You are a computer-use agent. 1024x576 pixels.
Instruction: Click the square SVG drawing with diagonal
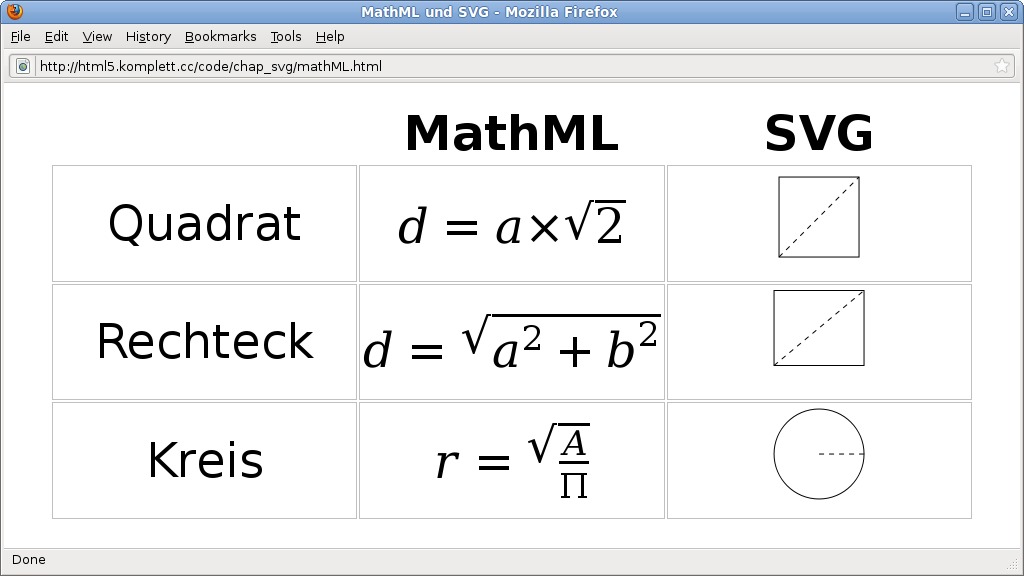click(x=819, y=217)
